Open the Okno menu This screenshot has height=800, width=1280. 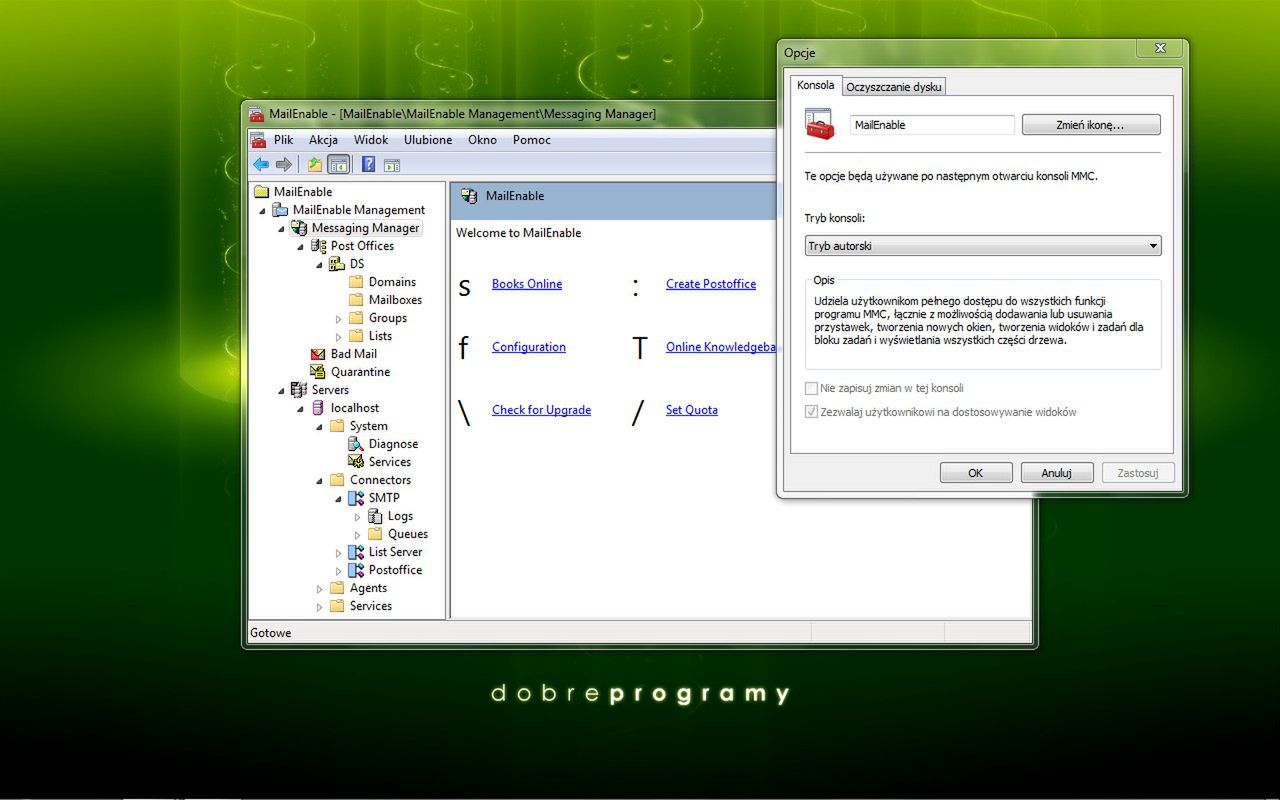[x=482, y=140]
